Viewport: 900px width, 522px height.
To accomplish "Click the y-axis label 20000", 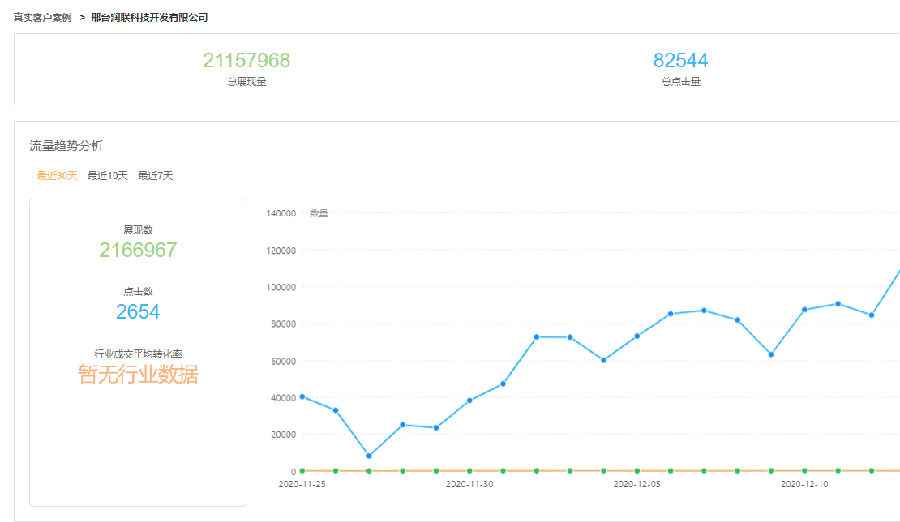I will (284, 434).
